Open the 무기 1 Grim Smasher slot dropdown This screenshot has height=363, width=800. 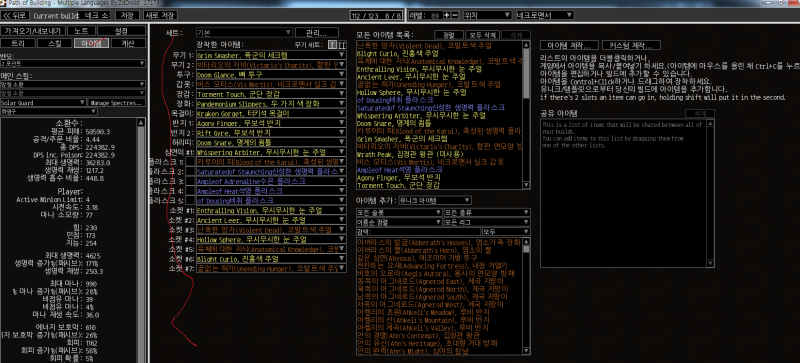271,55
